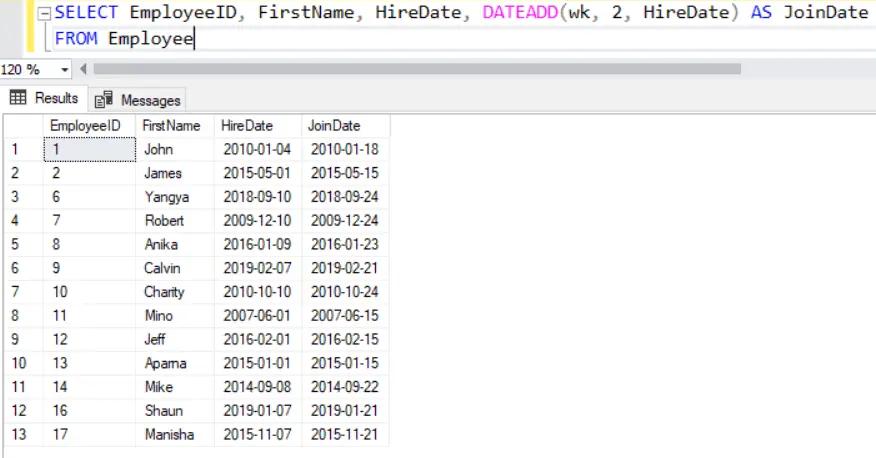Click the Messages tab icon
The image size is (876, 458).
pos(102,100)
